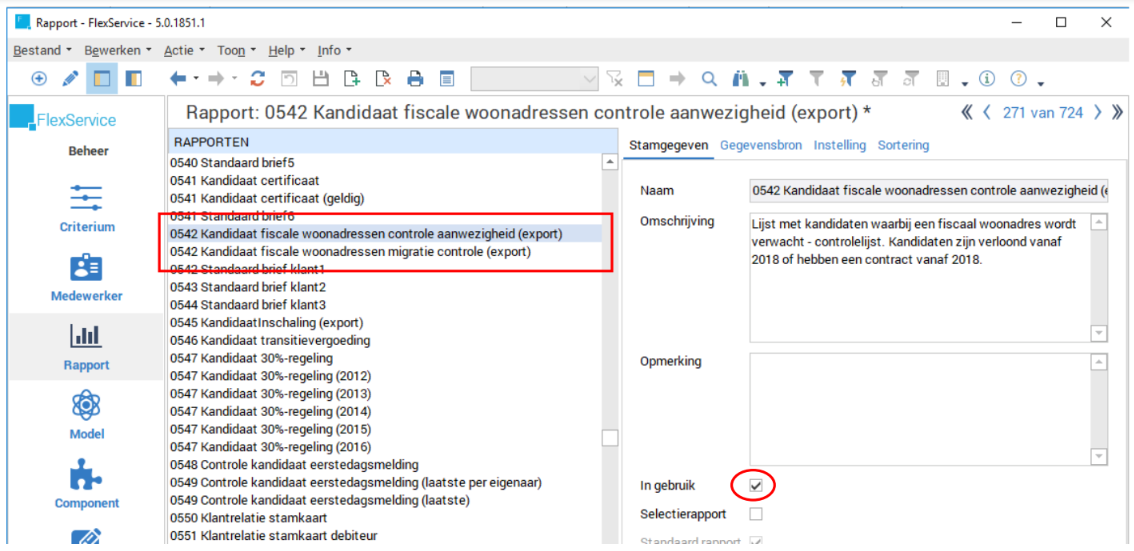This screenshot has height=551, width=1134.
Task: Click the red refresh icon in toolbar
Action: coord(258,79)
